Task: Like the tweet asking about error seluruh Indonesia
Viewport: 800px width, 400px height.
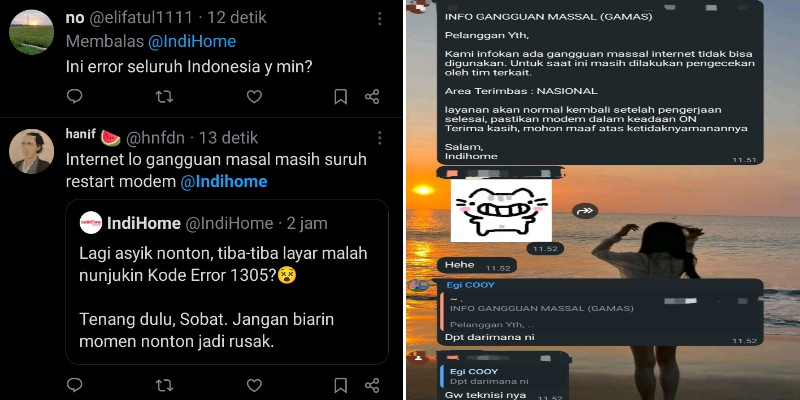Action: [254, 96]
